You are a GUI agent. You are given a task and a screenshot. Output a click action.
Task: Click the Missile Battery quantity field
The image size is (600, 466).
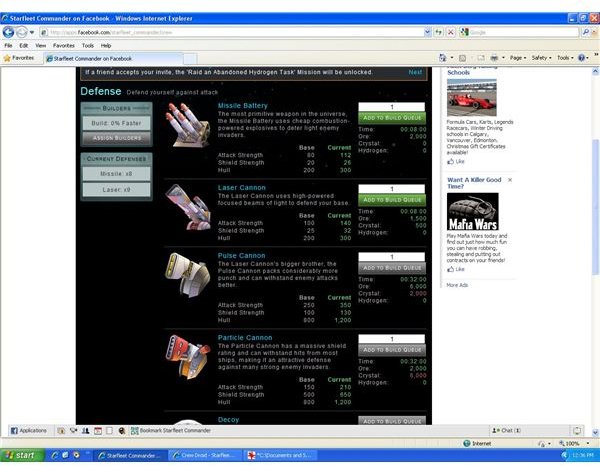[x=391, y=107]
